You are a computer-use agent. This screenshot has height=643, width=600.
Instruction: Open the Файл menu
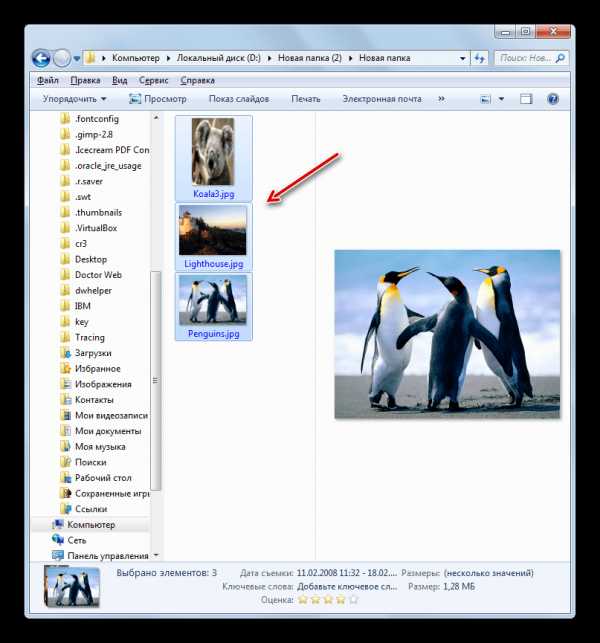(48, 80)
